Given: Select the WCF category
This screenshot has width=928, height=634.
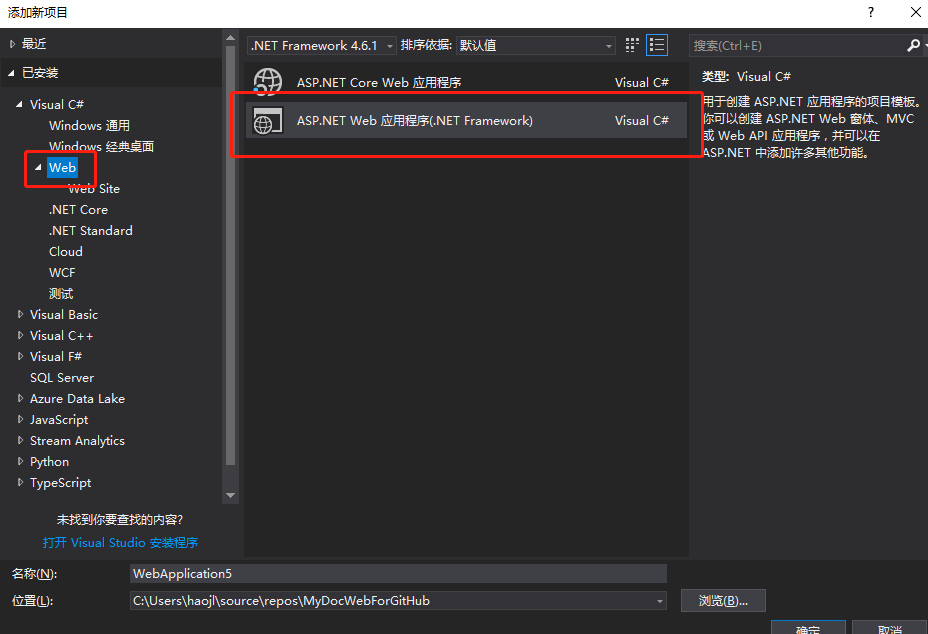Looking at the screenshot, I should pyautogui.click(x=62, y=272).
